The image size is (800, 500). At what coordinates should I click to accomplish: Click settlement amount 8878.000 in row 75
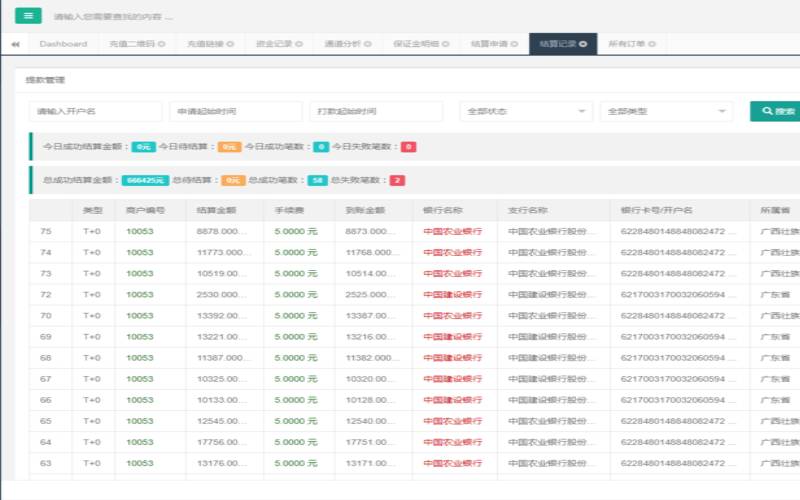pyautogui.click(x=221, y=231)
